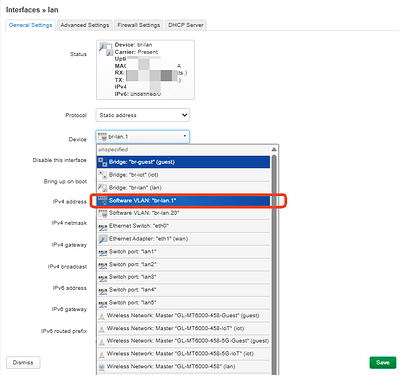Choose the unspecified device option

pyautogui.click(x=183, y=150)
